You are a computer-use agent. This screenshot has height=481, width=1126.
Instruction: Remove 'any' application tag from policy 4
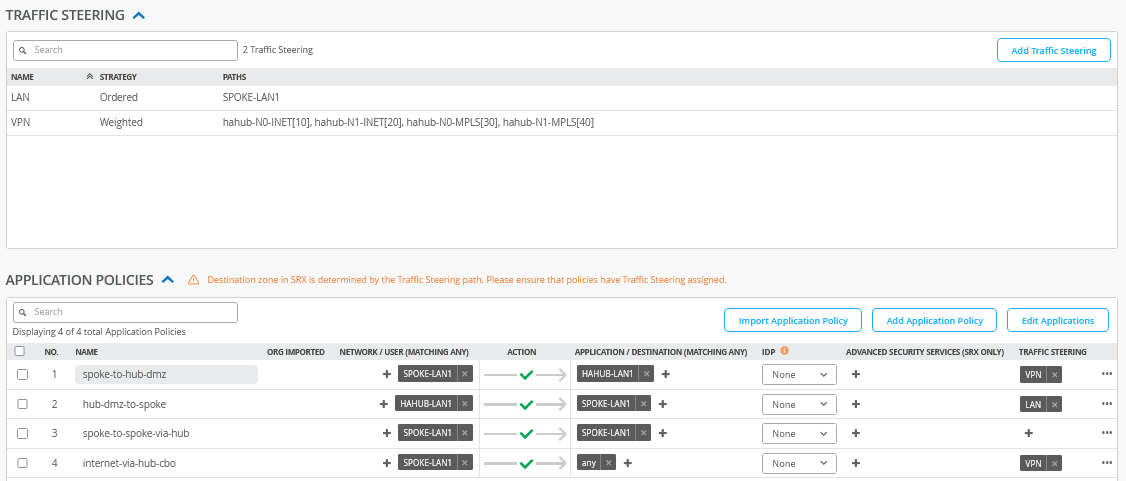coord(608,463)
